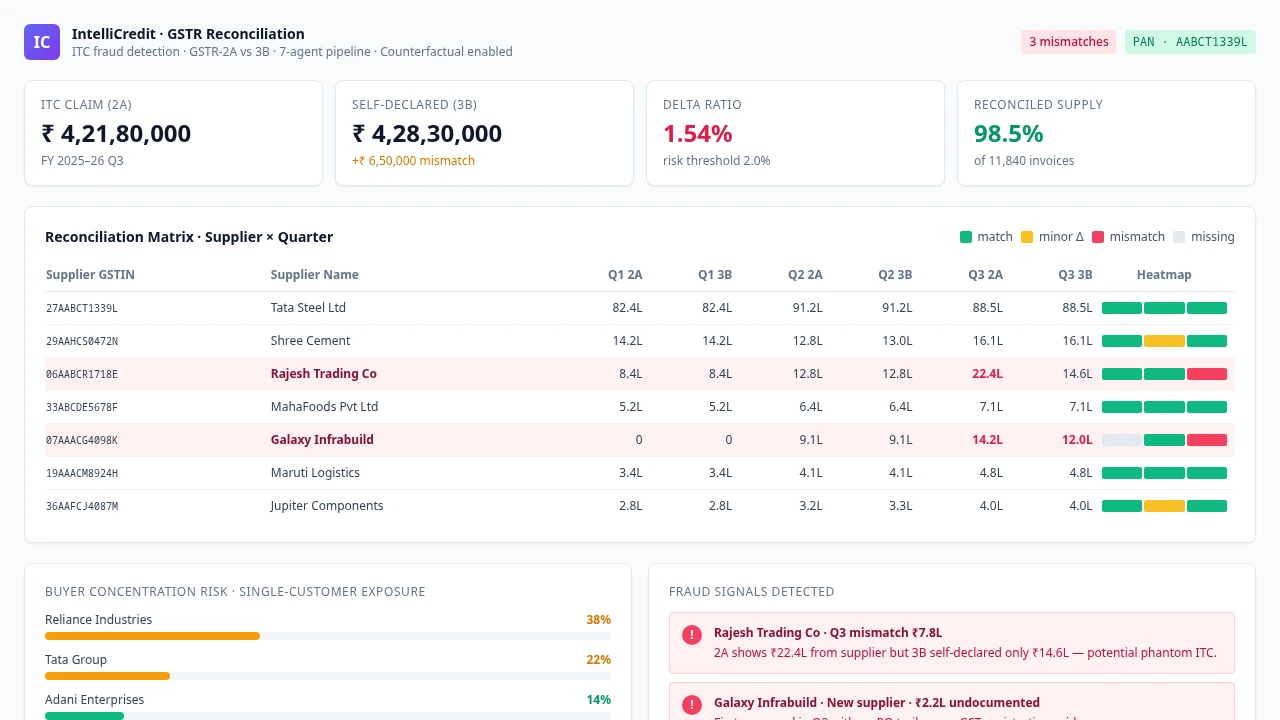Click GSTIN 06AABCR1718E
Image resolution: width=1280 pixels, height=720 pixels.
[82, 374]
